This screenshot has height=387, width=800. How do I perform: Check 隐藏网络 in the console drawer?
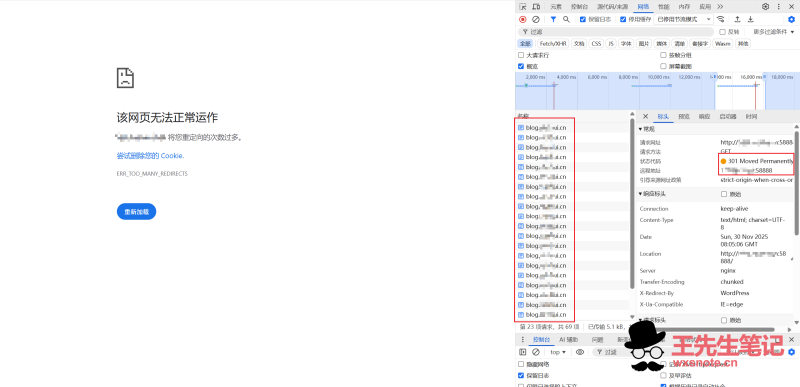(x=521, y=364)
